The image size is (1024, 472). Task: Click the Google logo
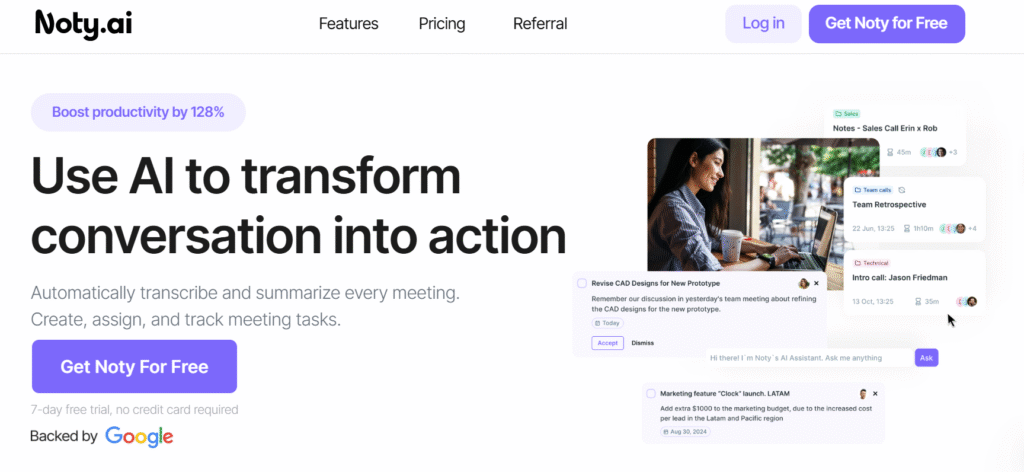click(x=139, y=436)
